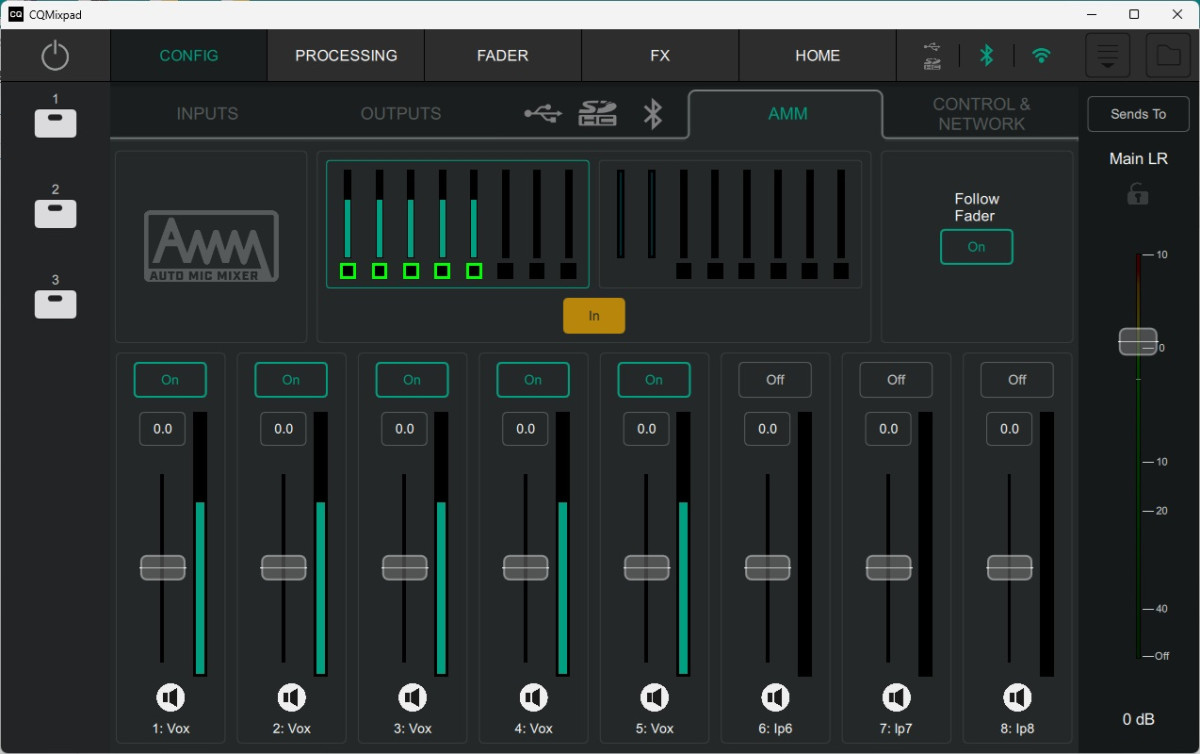Open the INPUTS sub-tab

[x=209, y=114]
